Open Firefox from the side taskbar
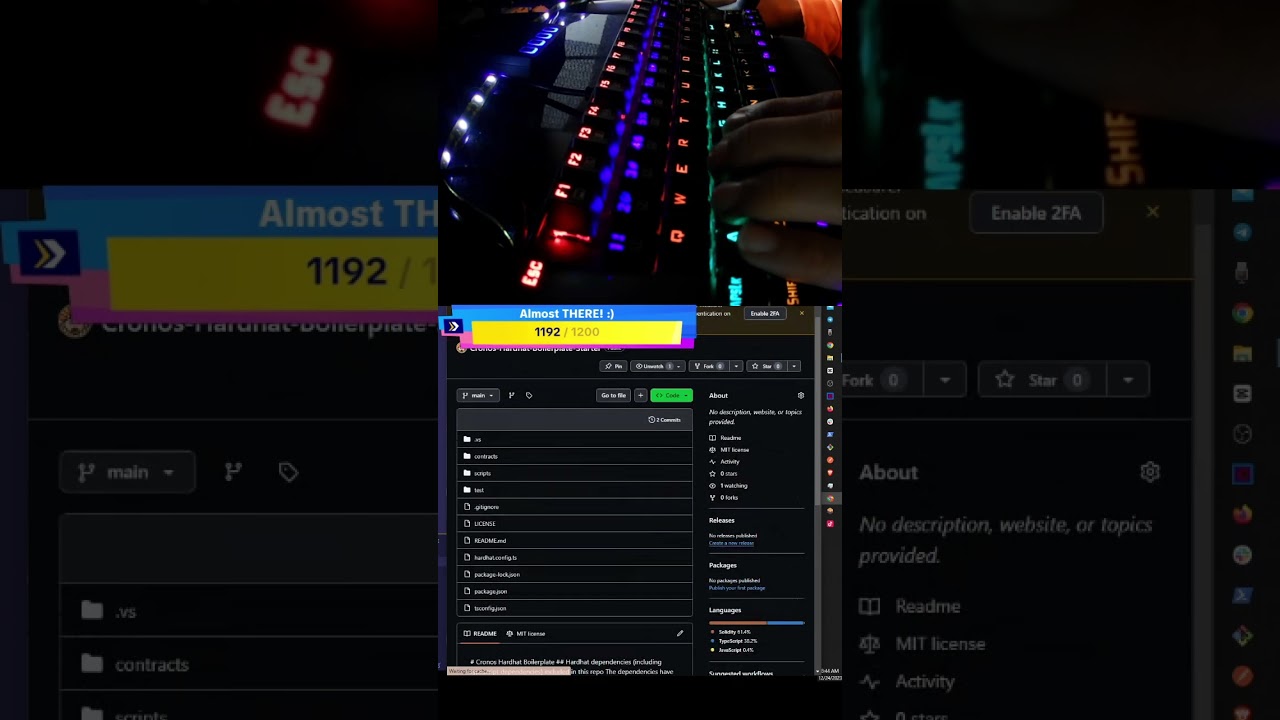1280x720 pixels. coord(830,408)
